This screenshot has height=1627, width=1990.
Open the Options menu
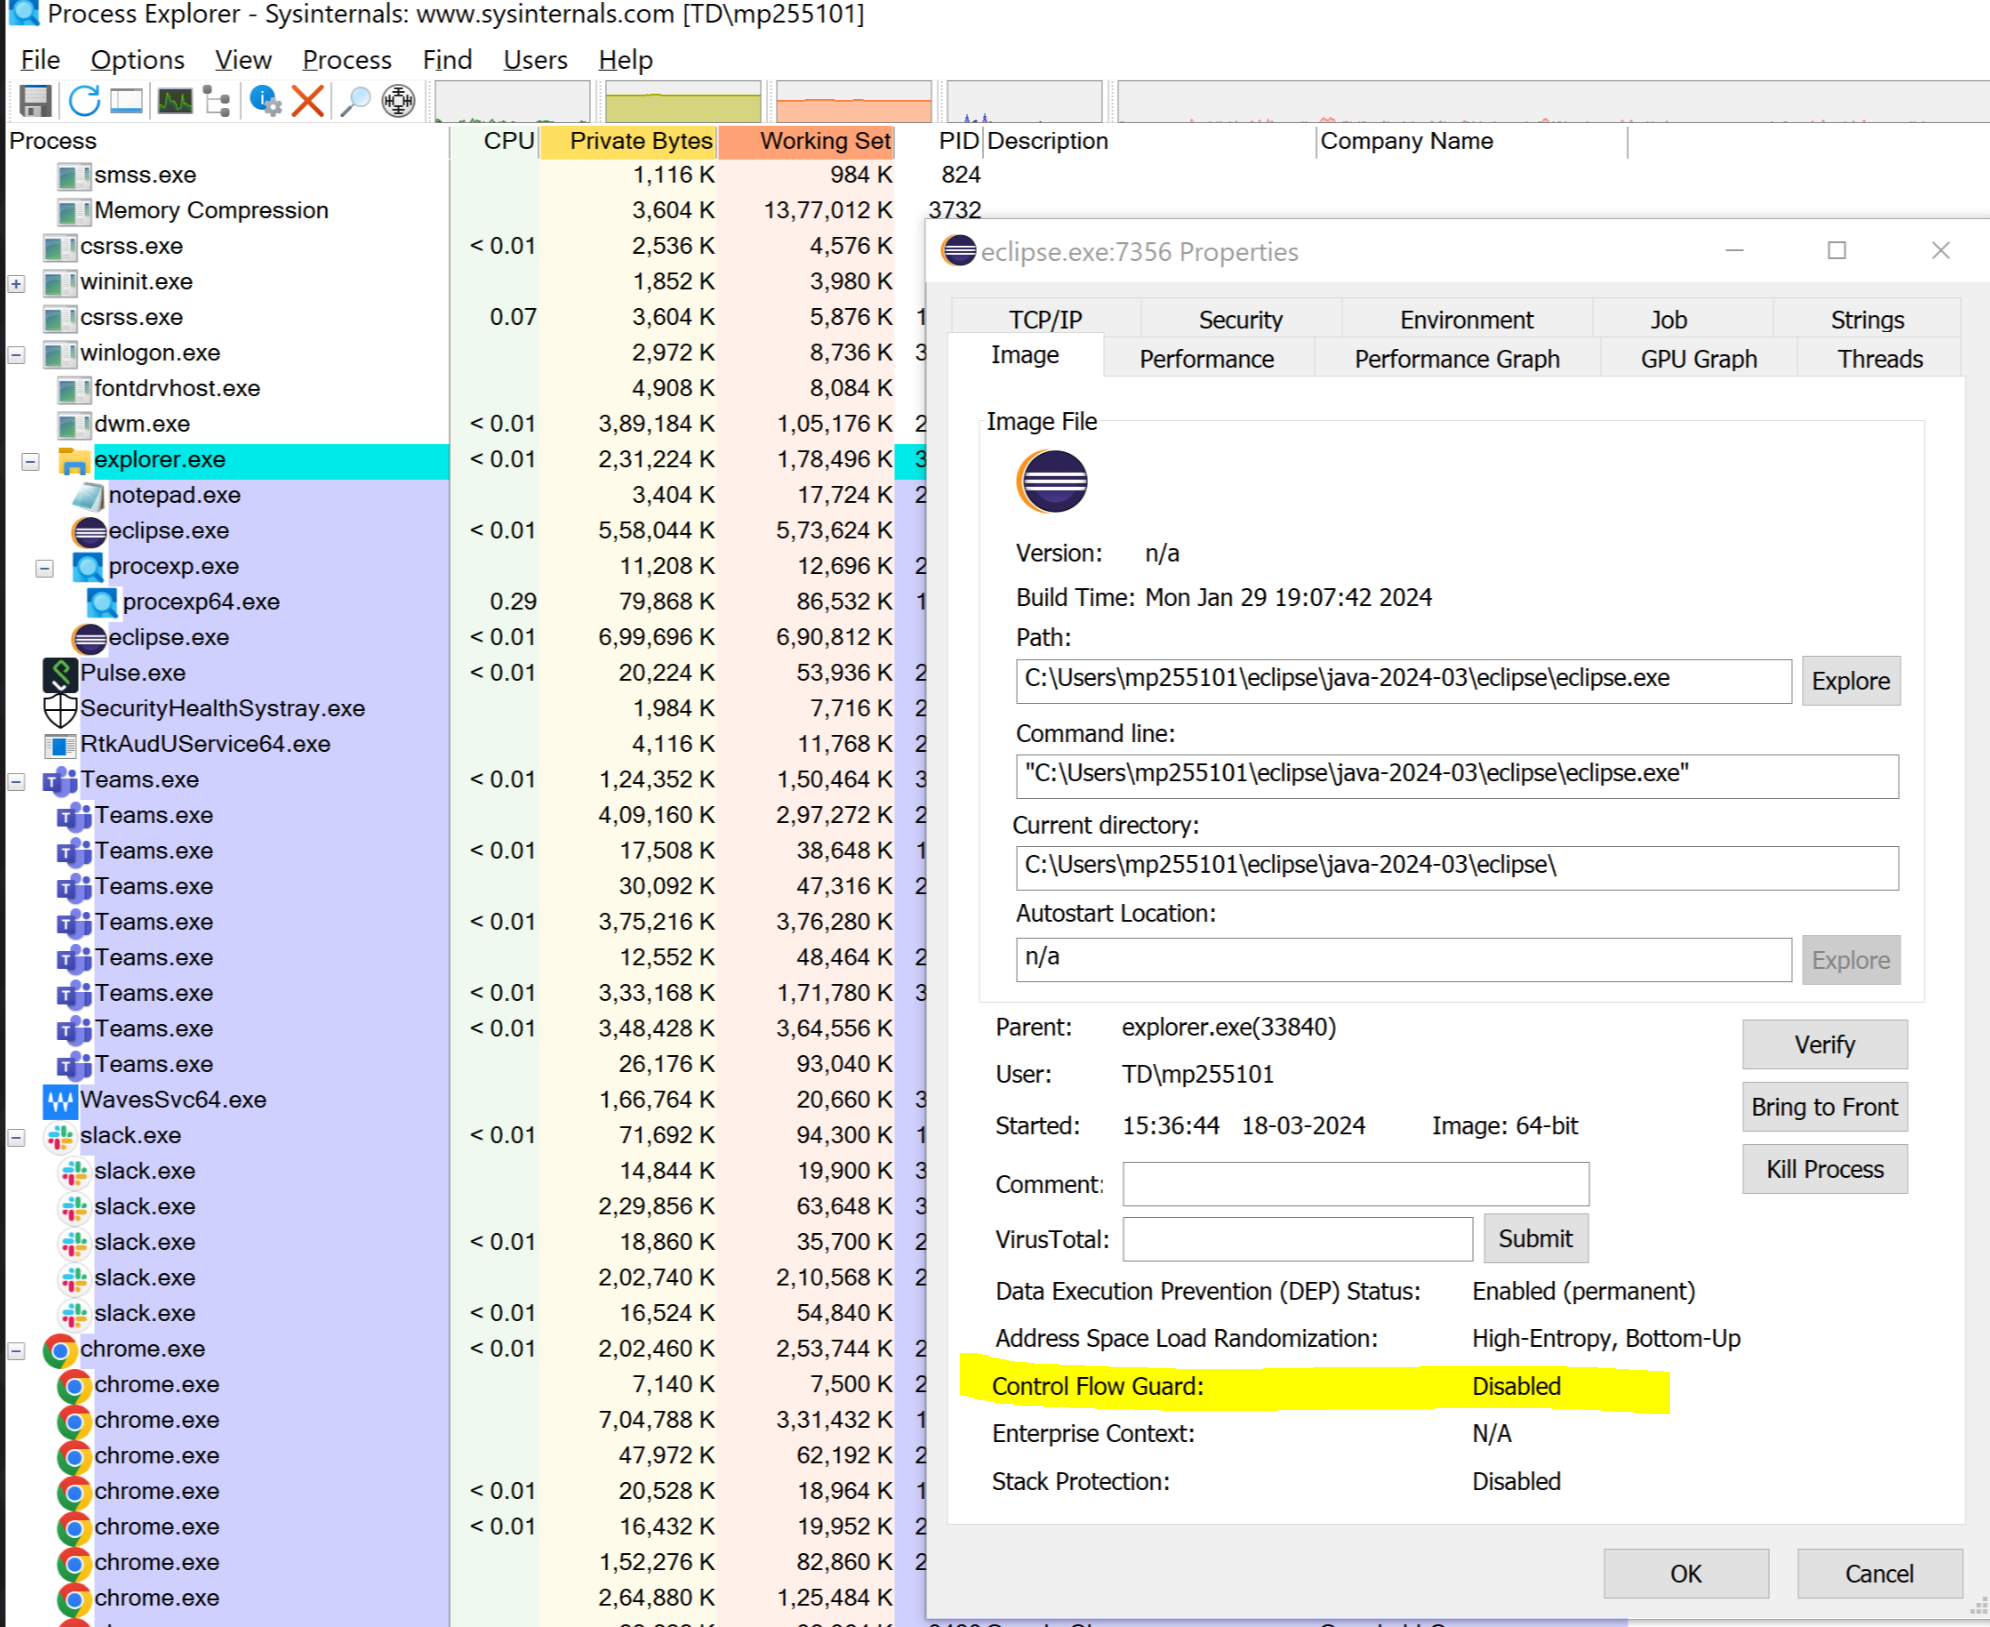(x=137, y=60)
